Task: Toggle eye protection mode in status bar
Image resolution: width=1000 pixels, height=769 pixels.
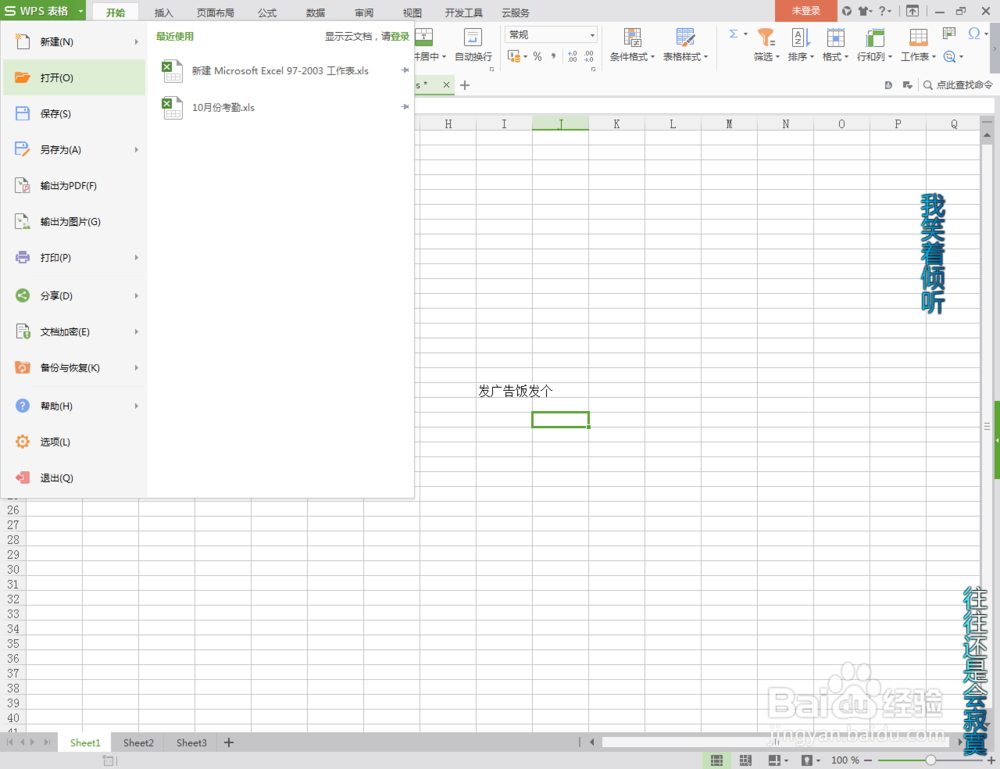Action: (x=807, y=760)
